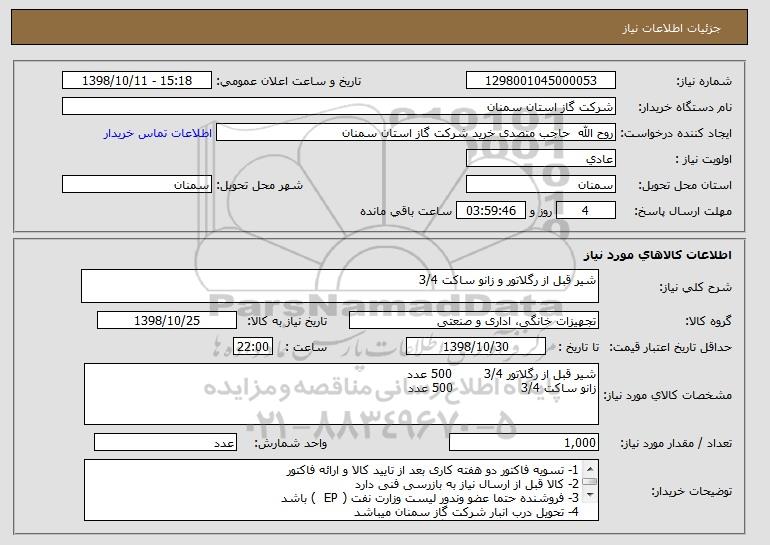Click the label گروه کالا
Screen dimensions: 770x545
(708, 321)
